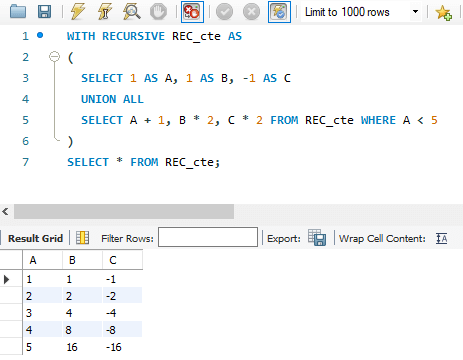Stop query execution with the hand icon

(x=158, y=12)
